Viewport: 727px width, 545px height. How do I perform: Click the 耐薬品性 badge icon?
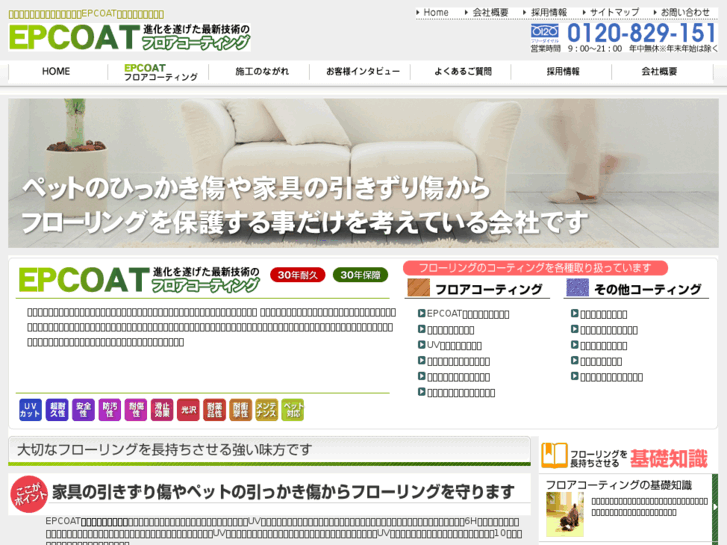point(214,410)
